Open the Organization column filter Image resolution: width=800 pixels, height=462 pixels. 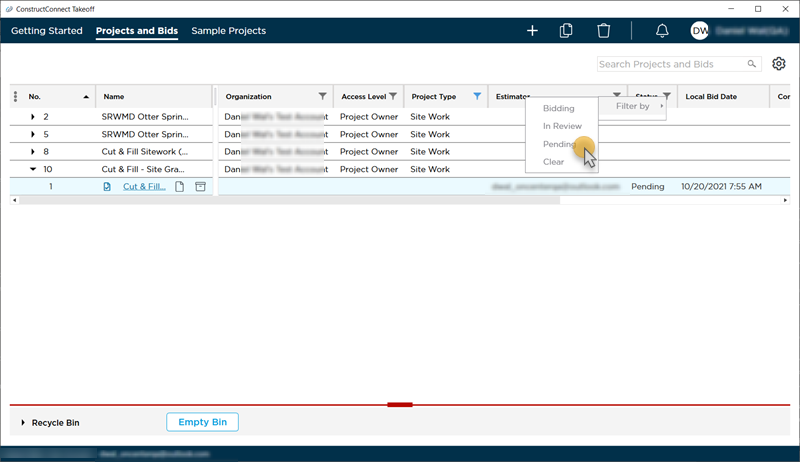[322, 96]
